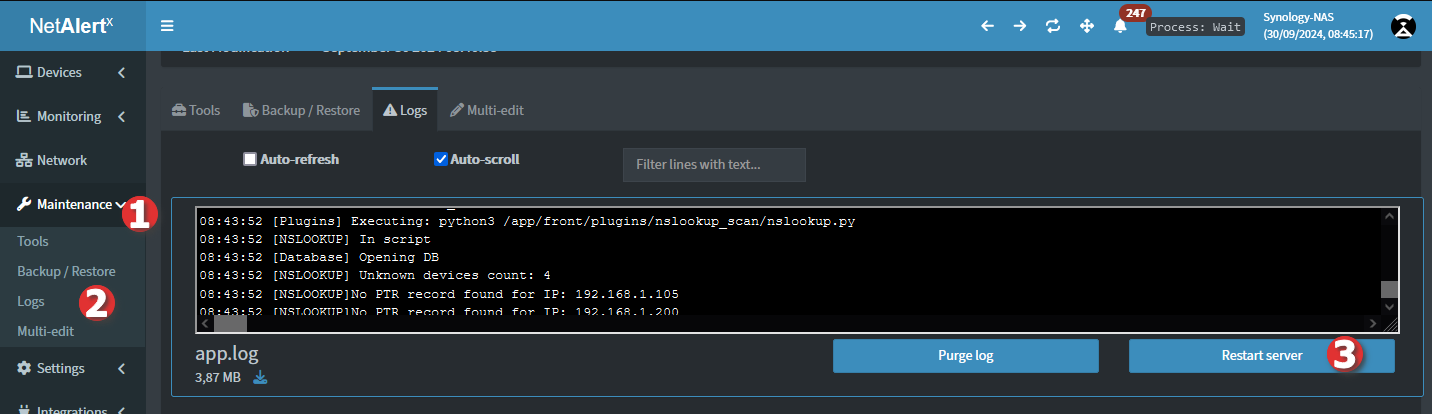The height and width of the screenshot is (414, 1432).
Task: Open the Multi-edit tab
Action: point(486,110)
